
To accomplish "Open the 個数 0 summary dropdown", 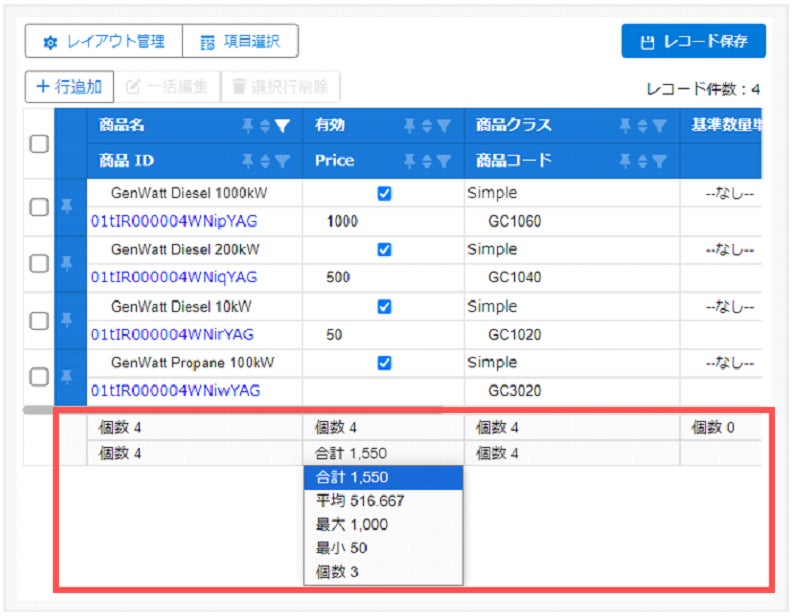I will pyautogui.click(x=721, y=428).
